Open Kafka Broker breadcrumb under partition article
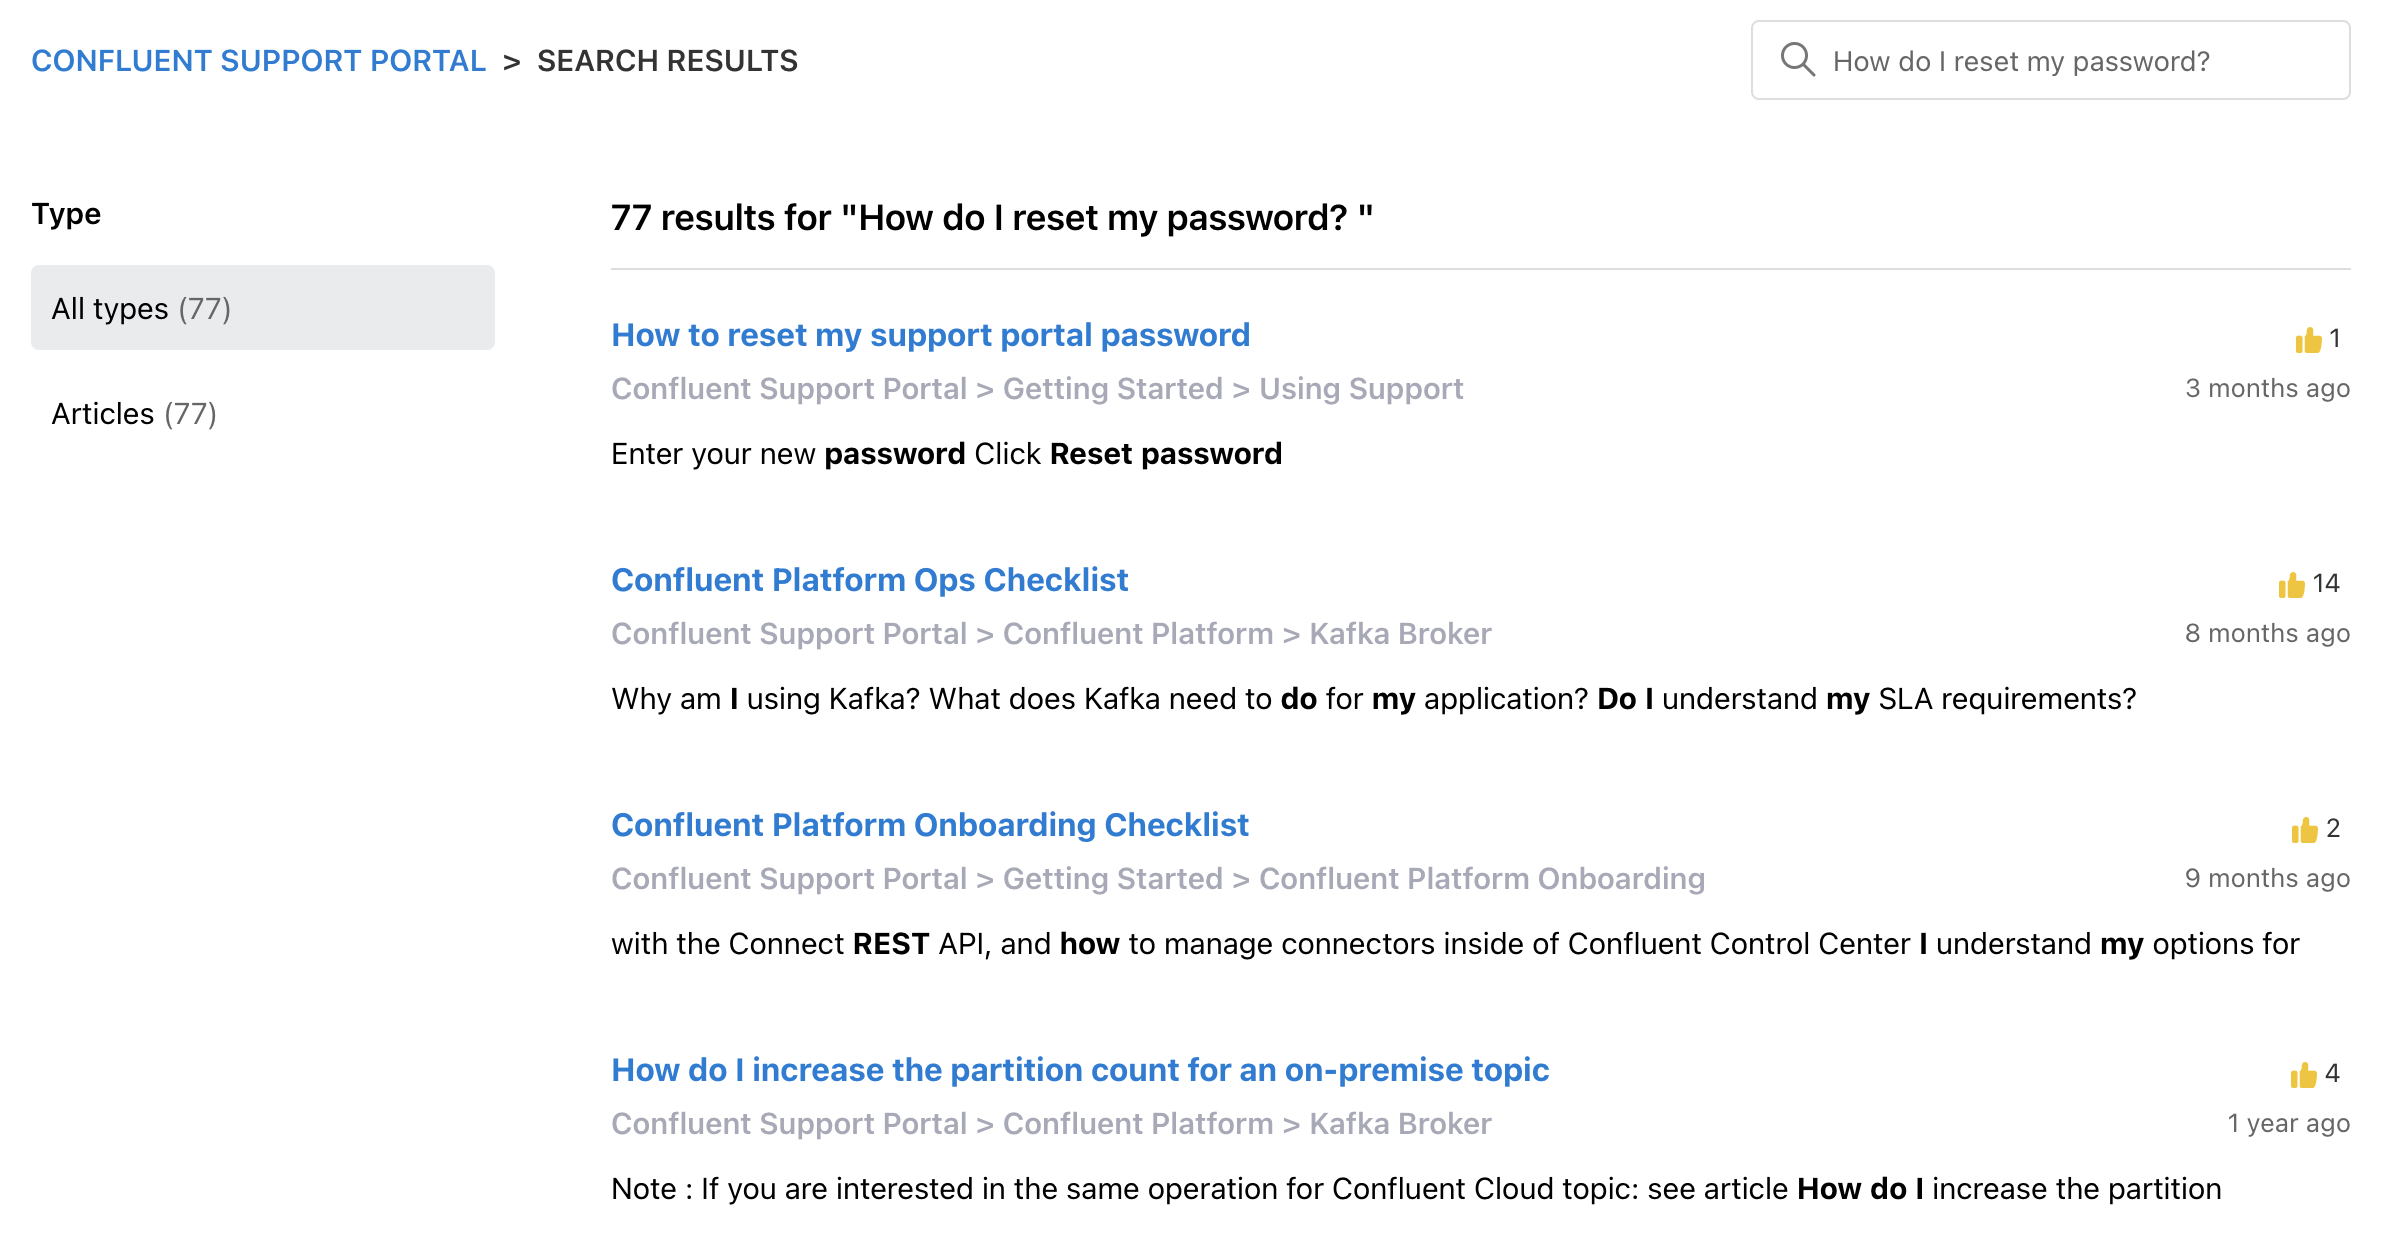2406x1256 pixels. (1400, 1123)
